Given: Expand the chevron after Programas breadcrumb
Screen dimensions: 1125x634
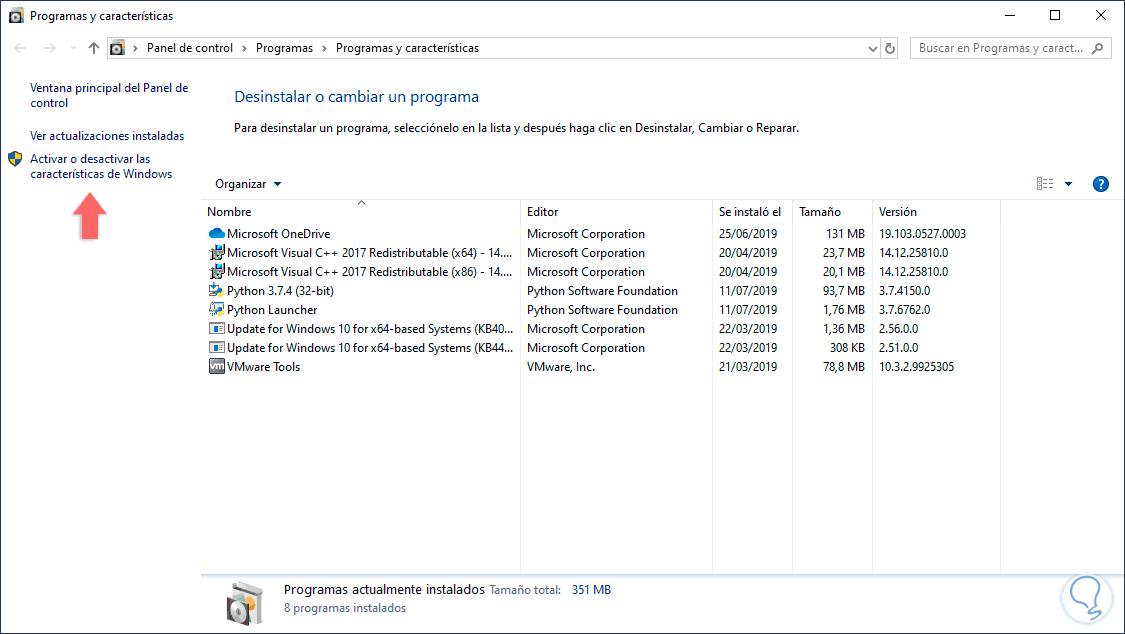Looking at the screenshot, I should [324, 48].
